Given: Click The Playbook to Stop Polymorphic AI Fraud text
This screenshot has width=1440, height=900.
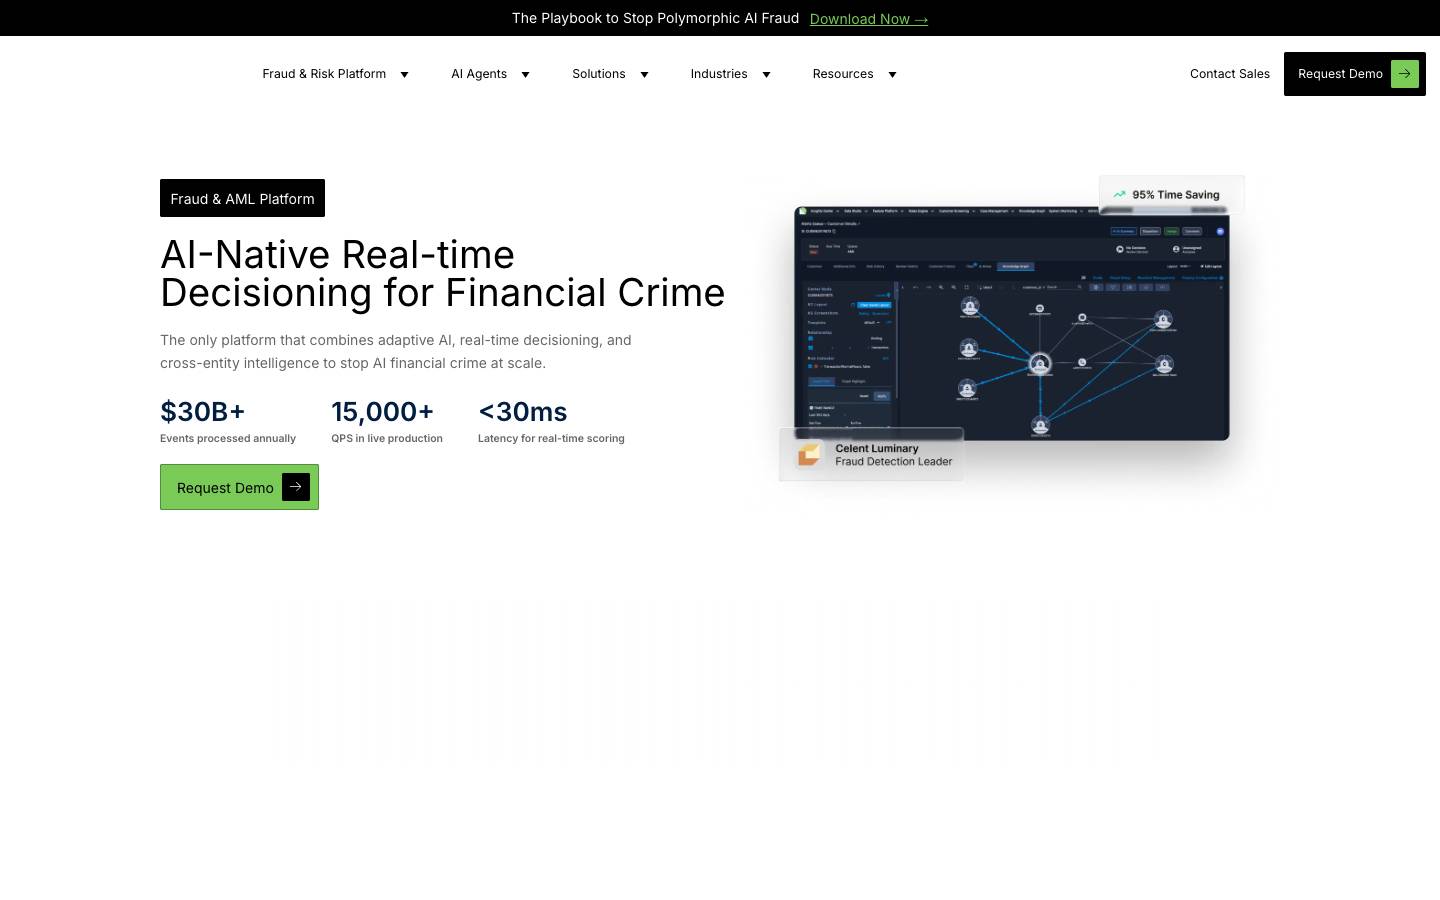Looking at the screenshot, I should pyautogui.click(x=655, y=18).
